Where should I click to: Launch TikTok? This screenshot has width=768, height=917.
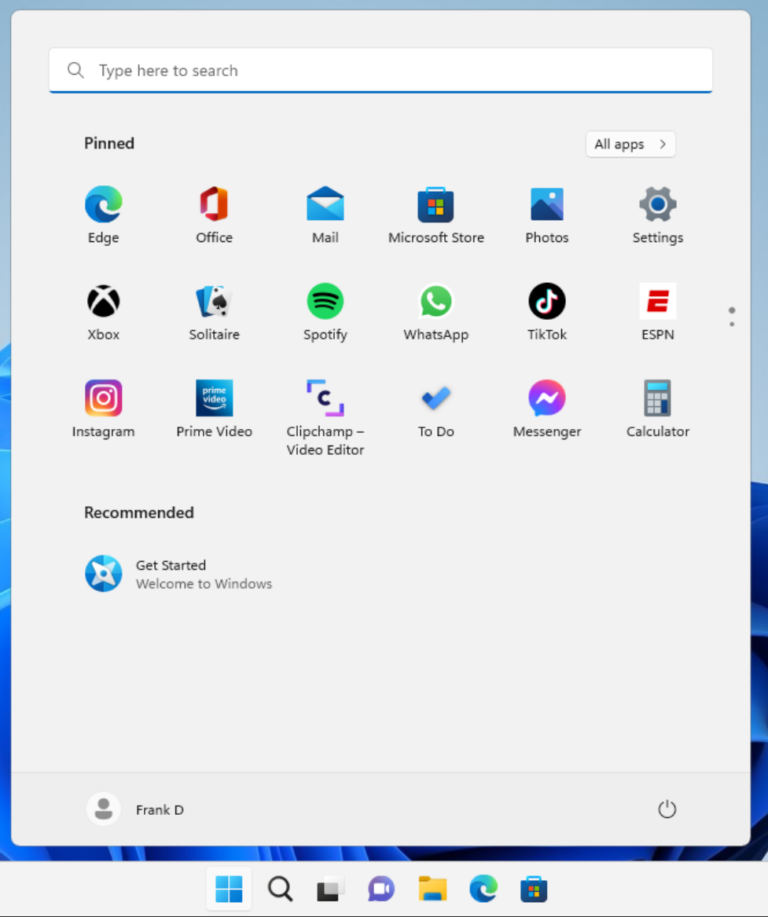[547, 312]
